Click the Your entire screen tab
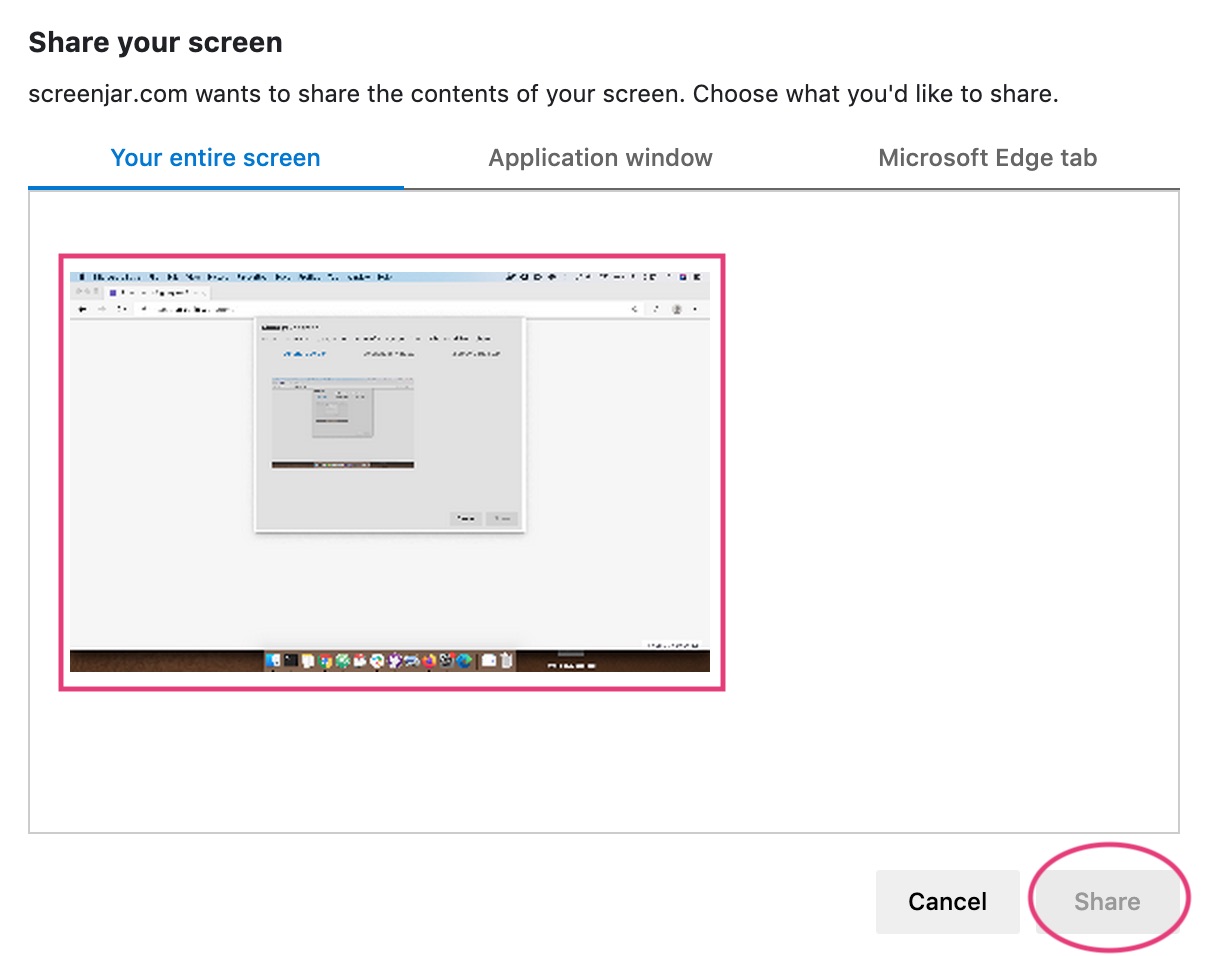1210x956 pixels. pyautogui.click(x=215, y=157)
